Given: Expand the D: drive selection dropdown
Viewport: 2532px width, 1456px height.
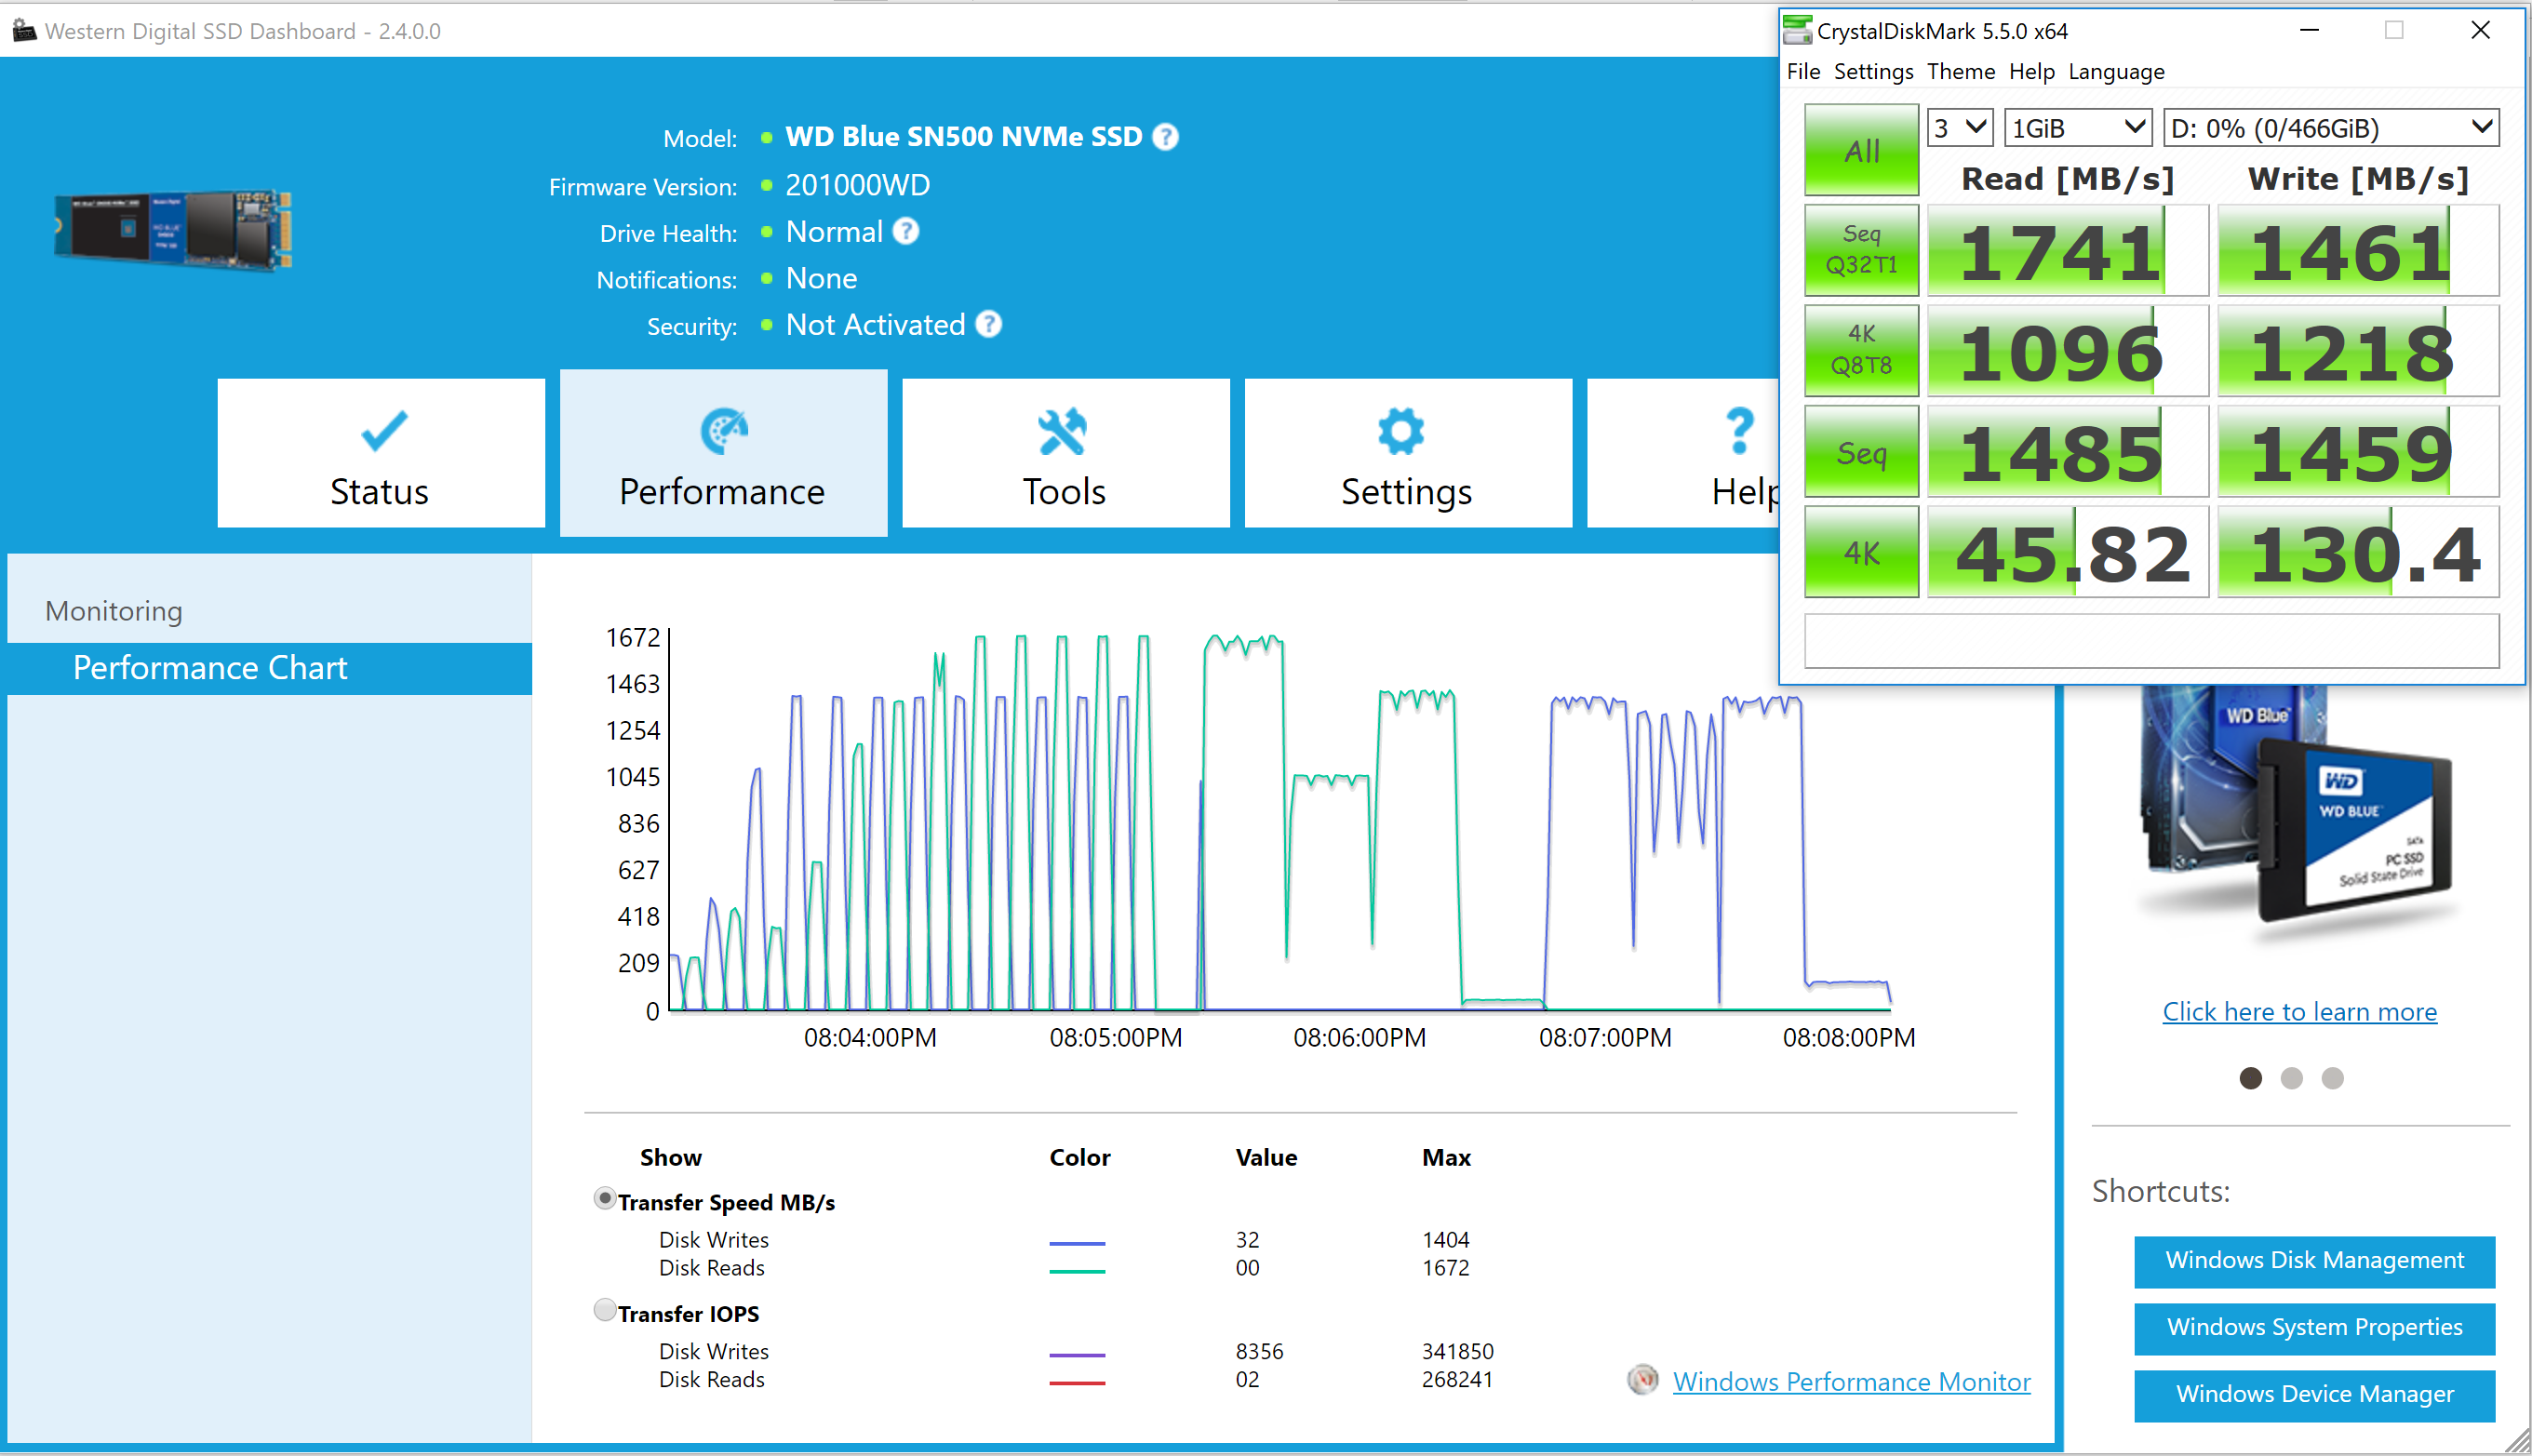Looking at the screenshot, I should 2330,128.
